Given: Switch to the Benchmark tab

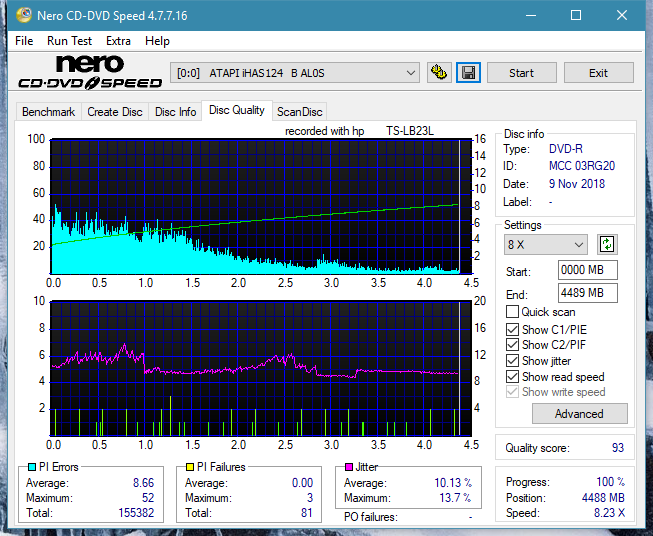Looking at the screenshot, I should (48, 112).
